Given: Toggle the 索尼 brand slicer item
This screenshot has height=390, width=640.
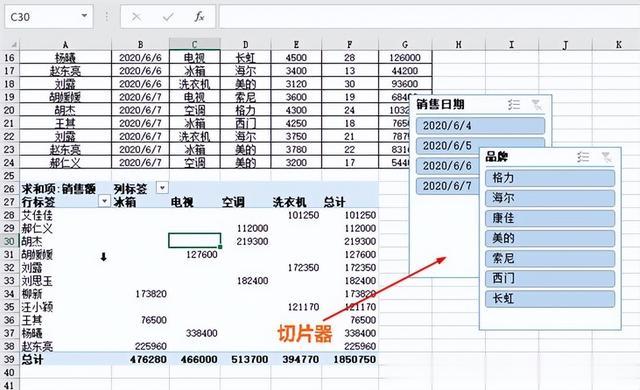Looking at the screenshot, I should [x=550, y=258].
